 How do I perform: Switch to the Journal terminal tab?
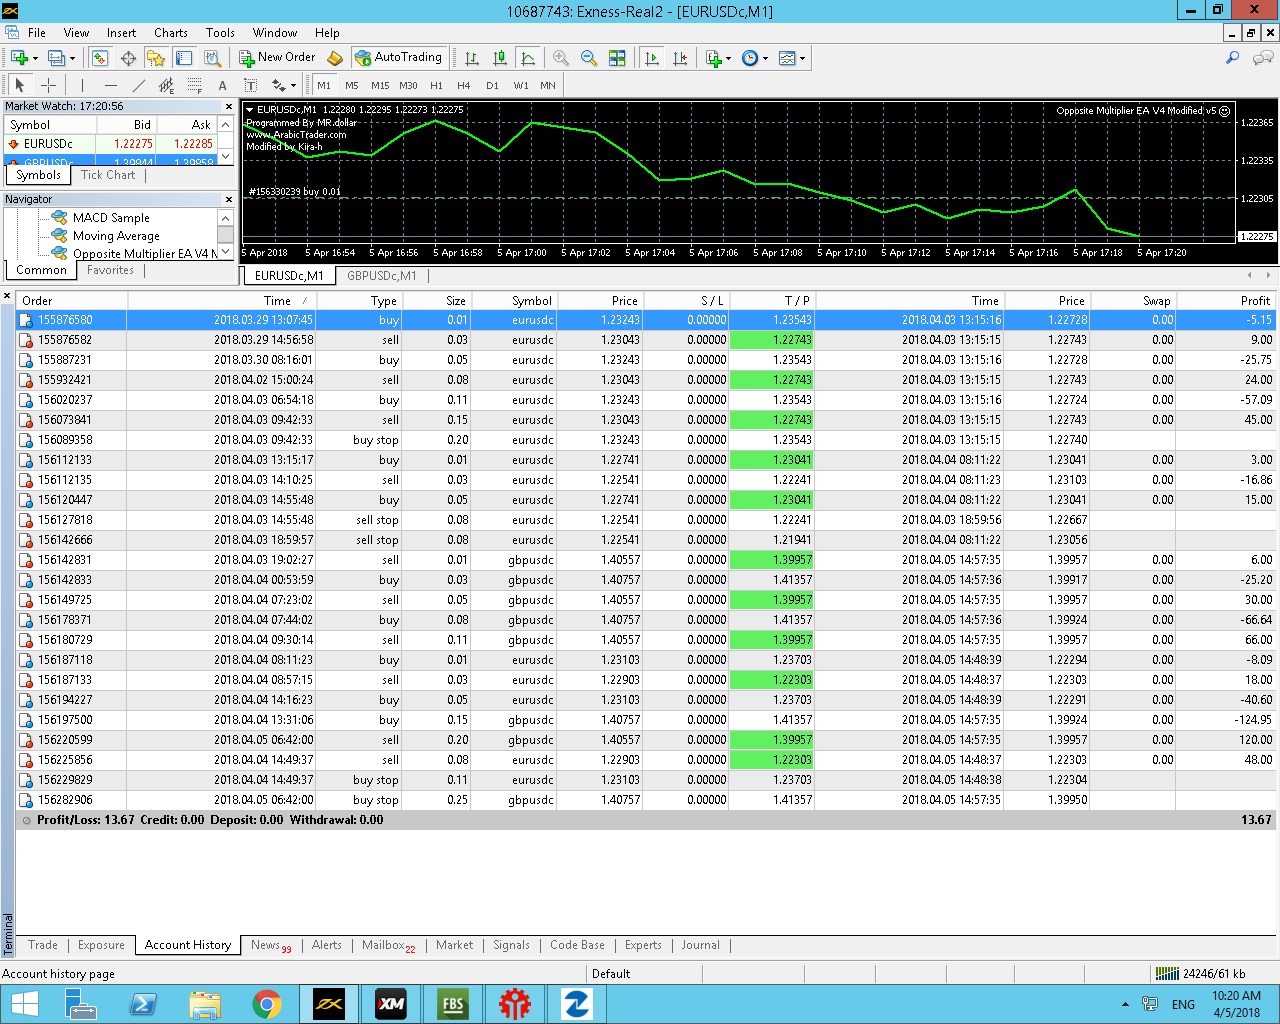pyautogui.click(x=700, y=945)
